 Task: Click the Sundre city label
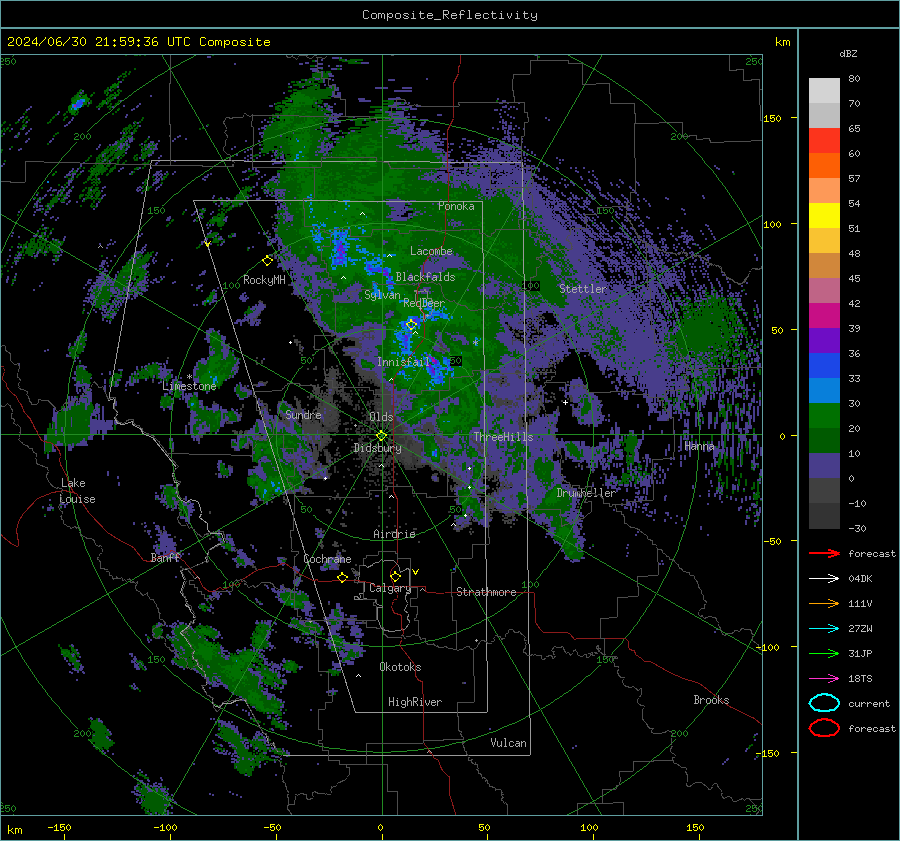click(303, 414)
